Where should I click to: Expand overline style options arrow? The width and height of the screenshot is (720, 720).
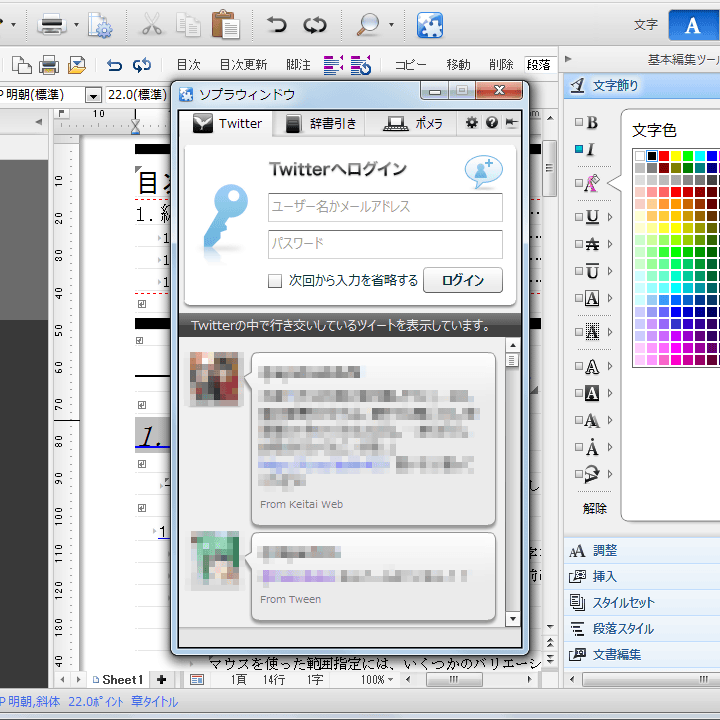point(610,271)
